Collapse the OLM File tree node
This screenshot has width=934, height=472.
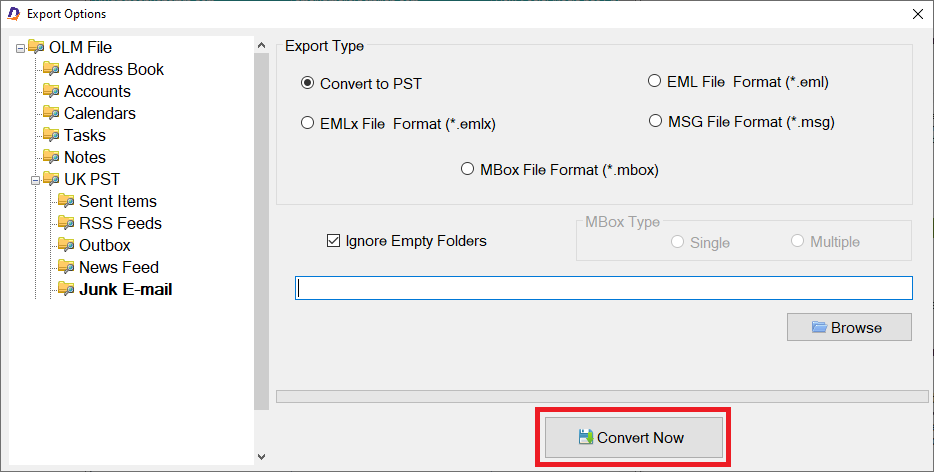[x=21, y=48]
